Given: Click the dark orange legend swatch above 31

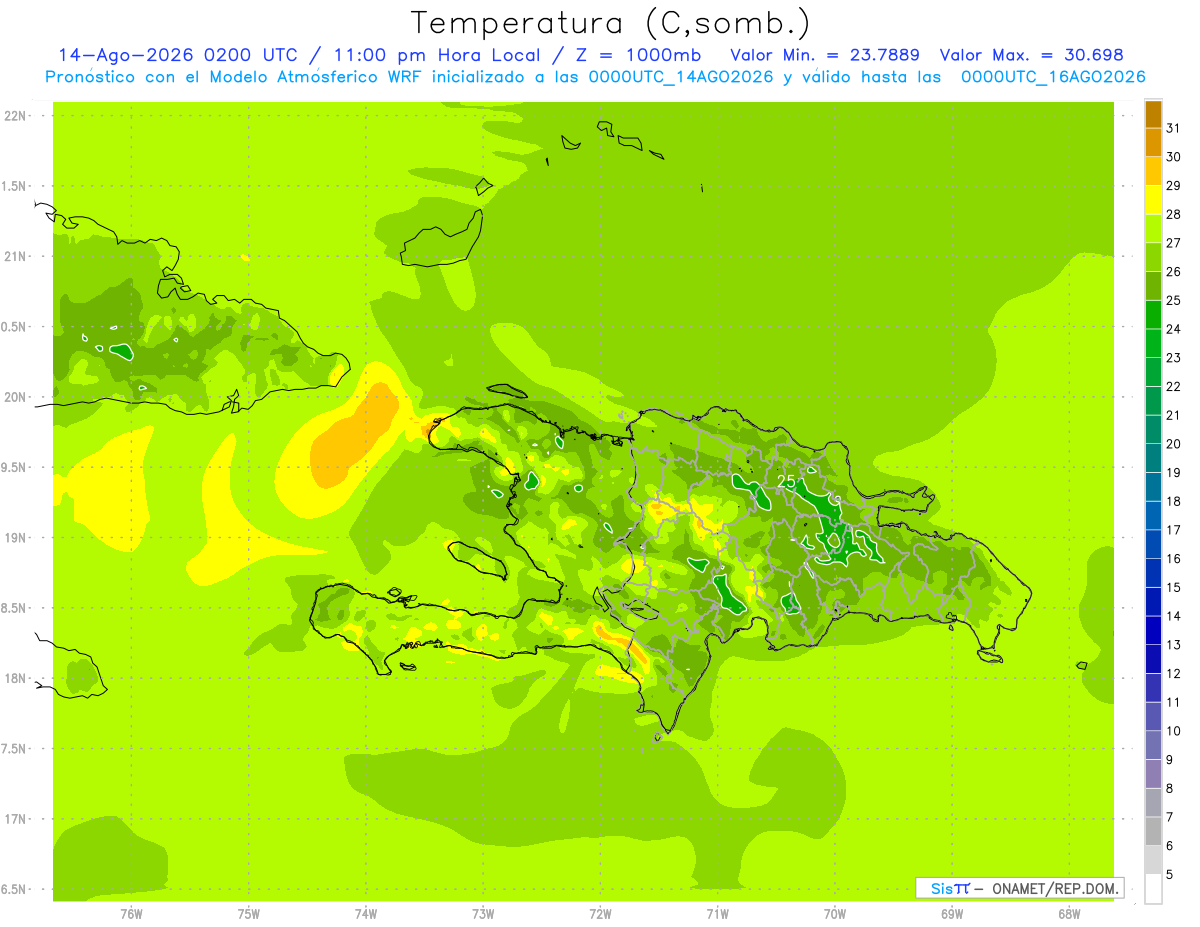Looking at the screenshot, I should (1153, 114).
